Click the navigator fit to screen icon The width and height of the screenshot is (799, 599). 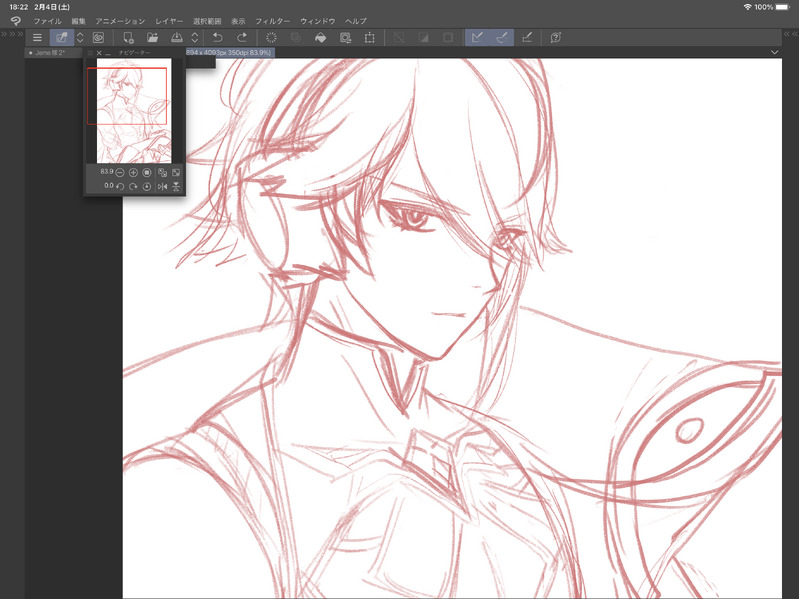163,173
